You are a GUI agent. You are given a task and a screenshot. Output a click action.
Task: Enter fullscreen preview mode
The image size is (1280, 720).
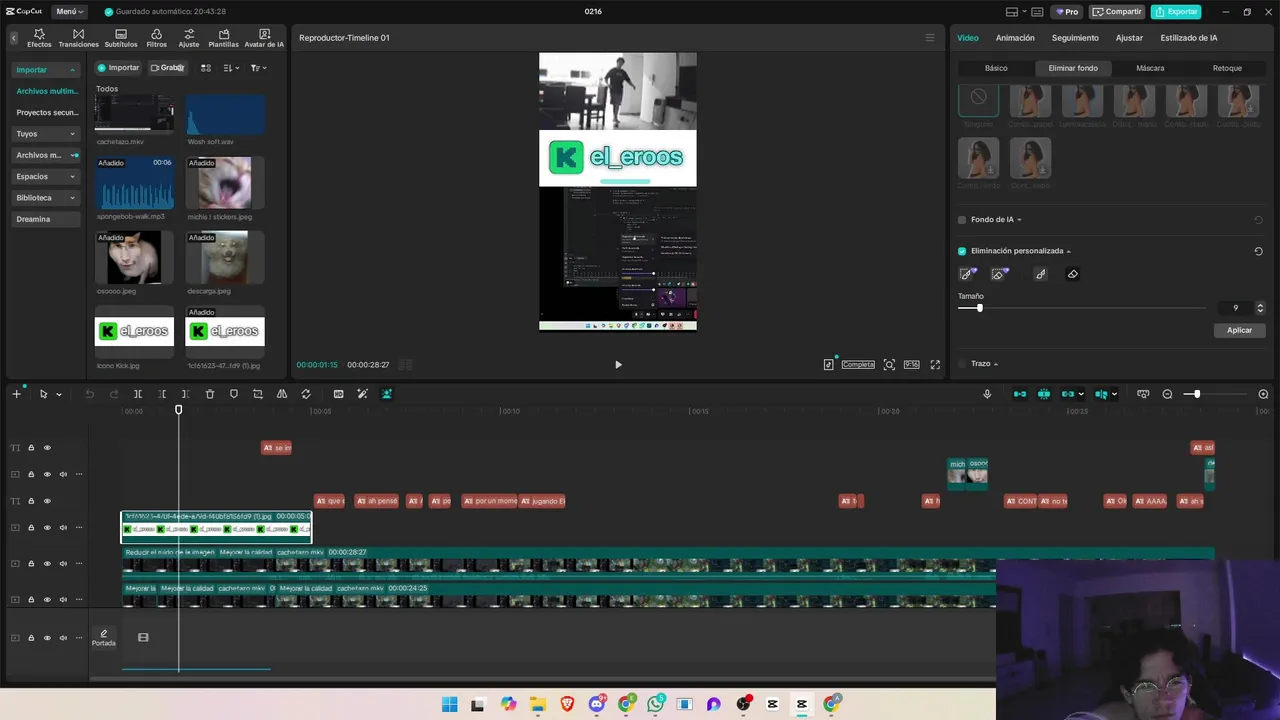click(935, 365)
